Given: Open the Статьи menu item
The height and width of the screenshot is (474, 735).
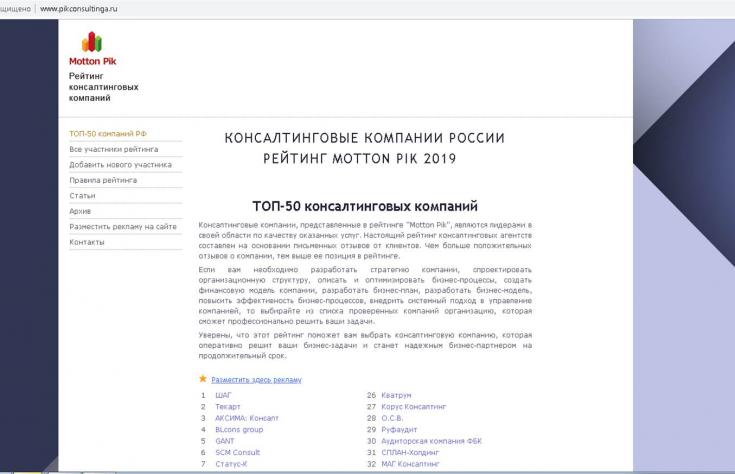Looking at the screenshot, I should pos(82,196).
